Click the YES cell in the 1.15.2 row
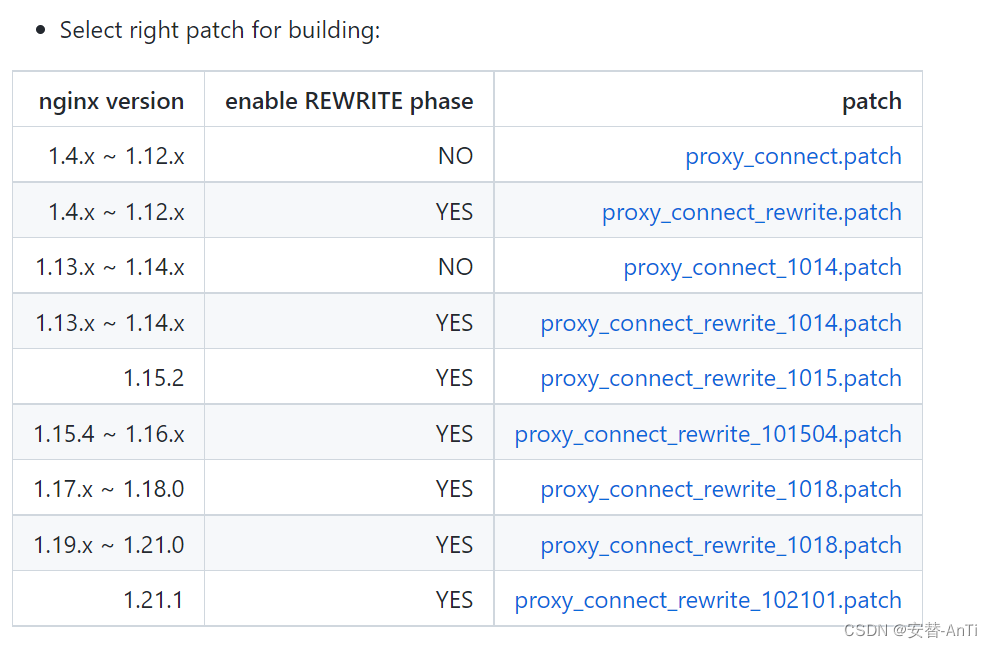 pos(454,378)
